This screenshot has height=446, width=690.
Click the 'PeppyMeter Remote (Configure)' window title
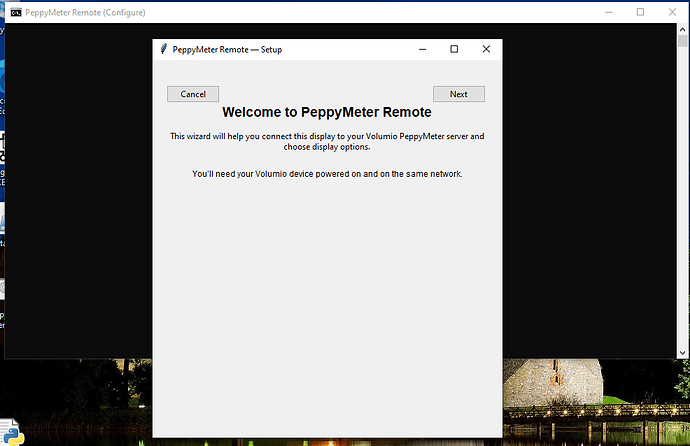point(85,12)
